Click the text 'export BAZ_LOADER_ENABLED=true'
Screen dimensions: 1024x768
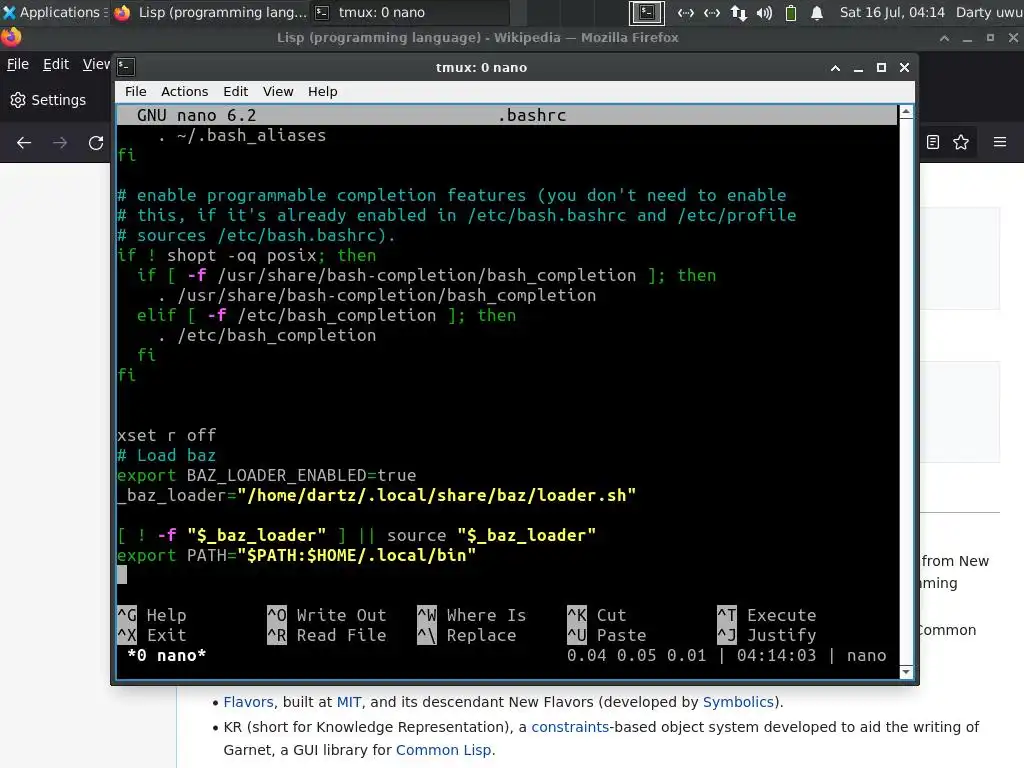click(266, 475)
